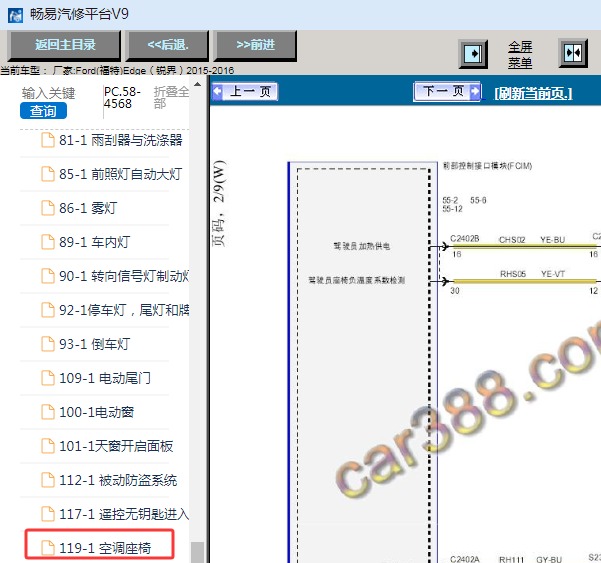Click page reference 55-12 in diagram
The width and height of the screenshot is (601, 563).
click(452, 209)
